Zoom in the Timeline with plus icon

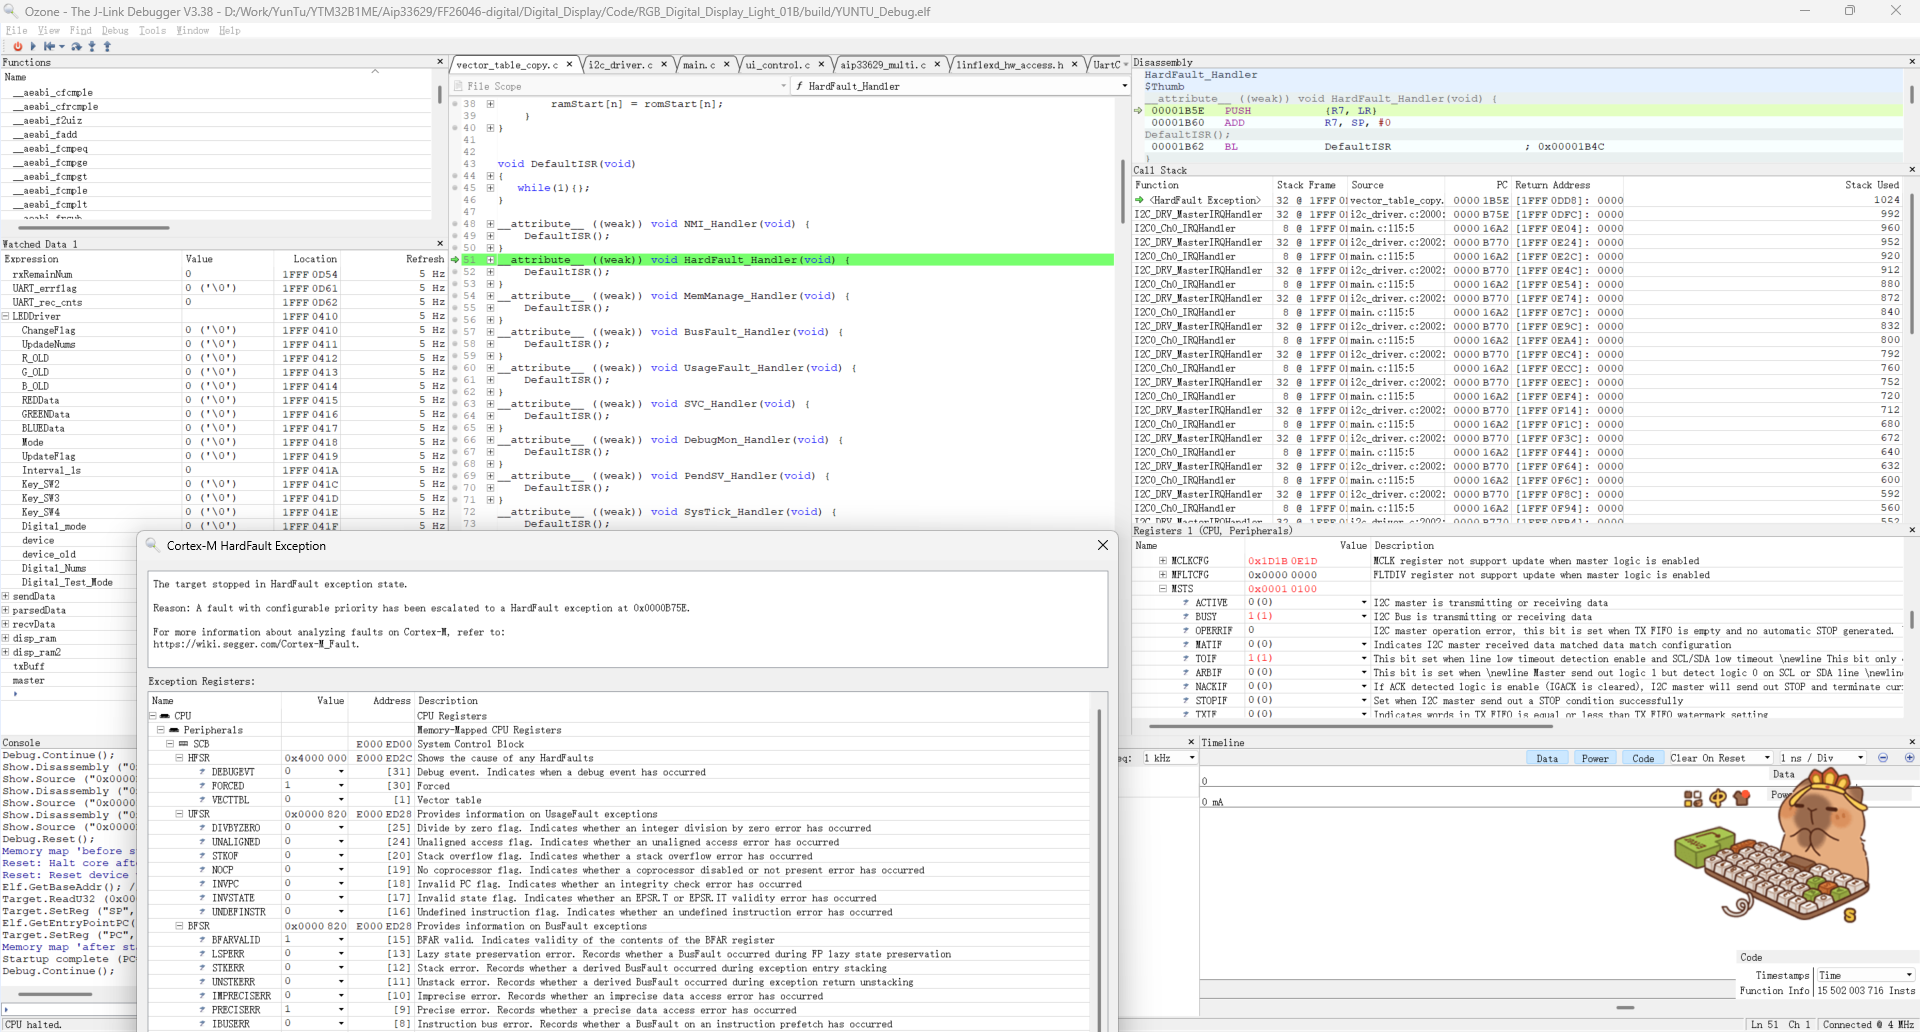tap(1909, 758)
